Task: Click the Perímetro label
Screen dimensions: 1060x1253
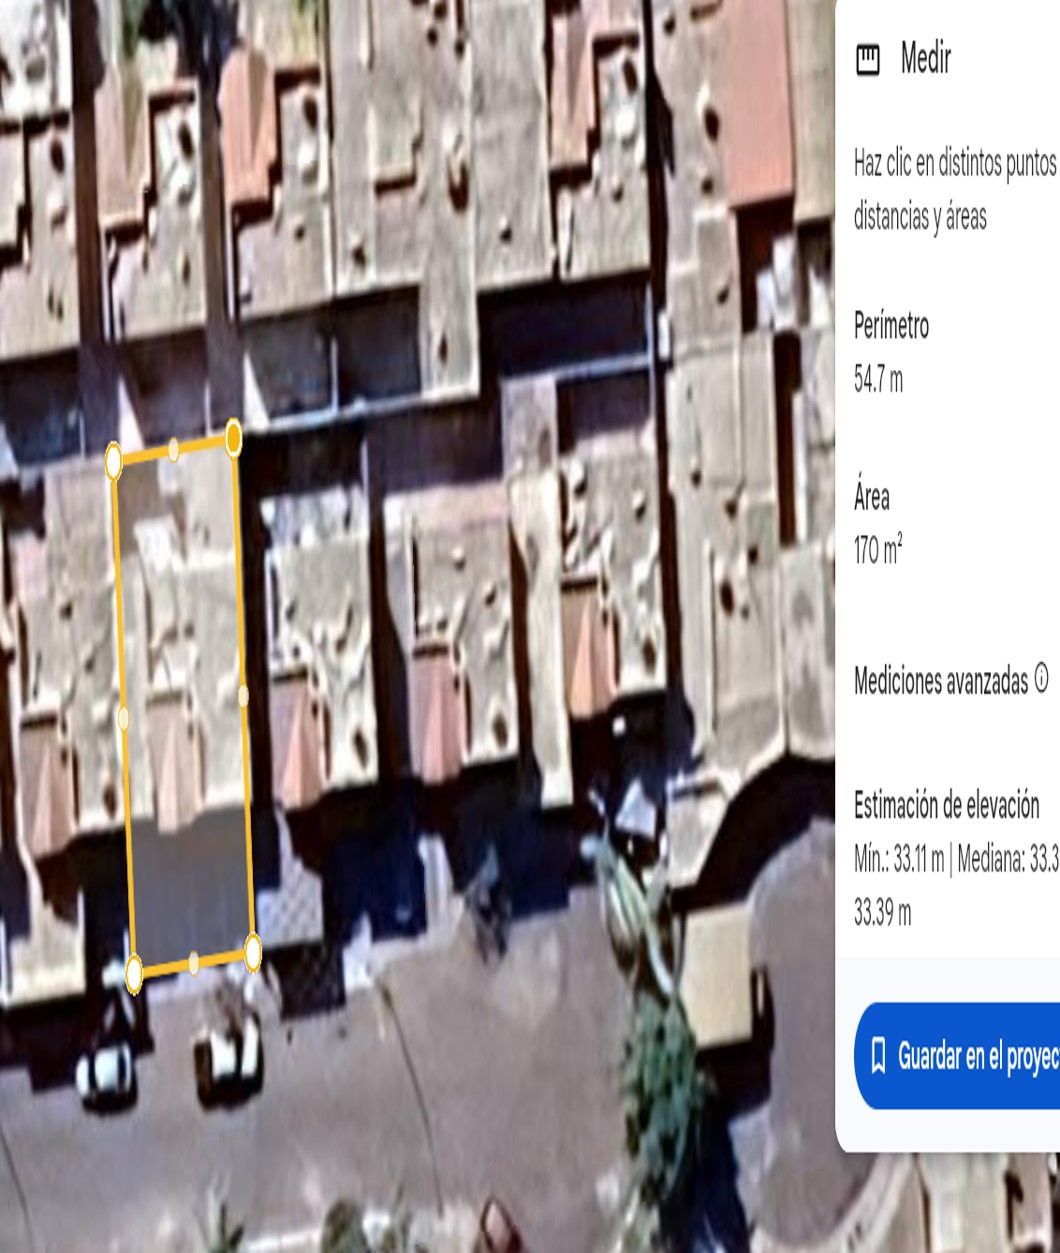Action: pos(892,326)
